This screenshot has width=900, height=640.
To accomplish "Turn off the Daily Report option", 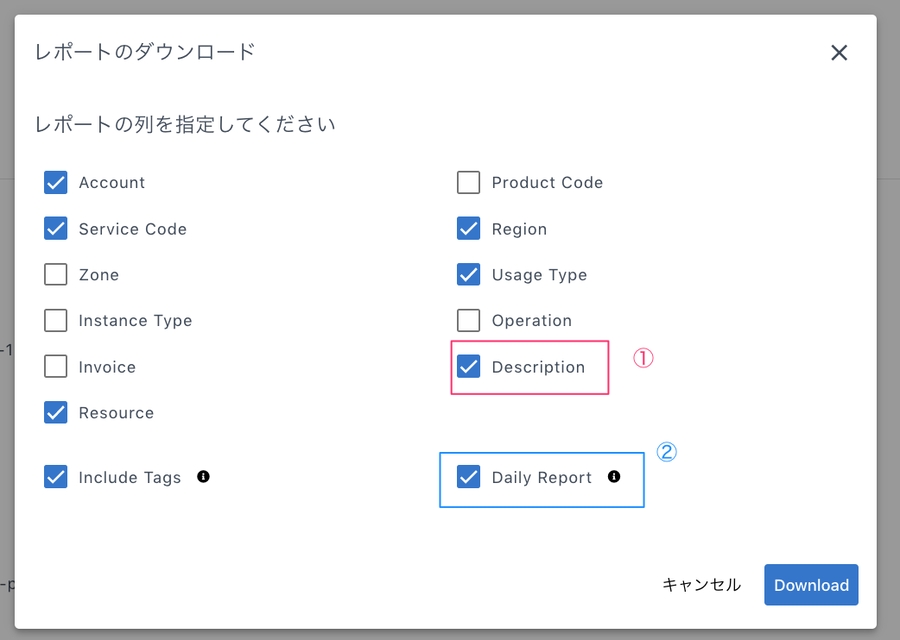I will (x=468, y=477).
